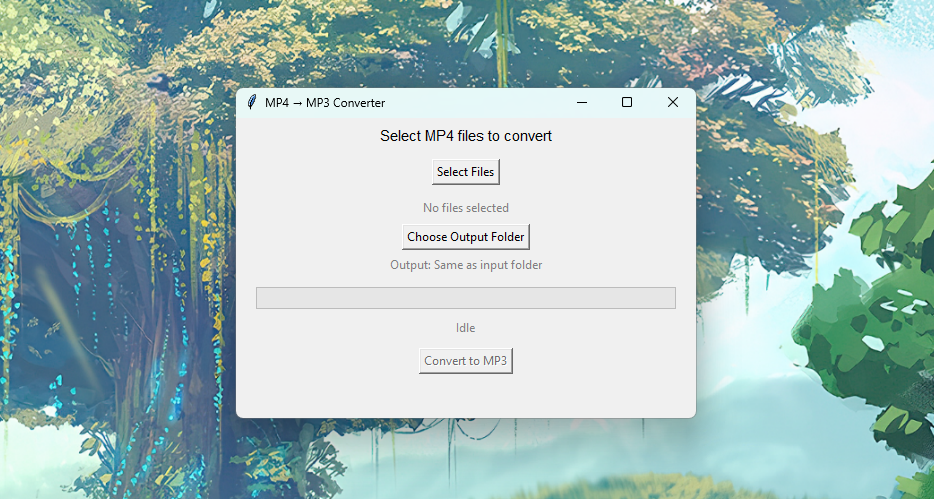Click blank window area below Convert to MP3
The width and height of the screenshot is (934, 499).
(465, 395)
